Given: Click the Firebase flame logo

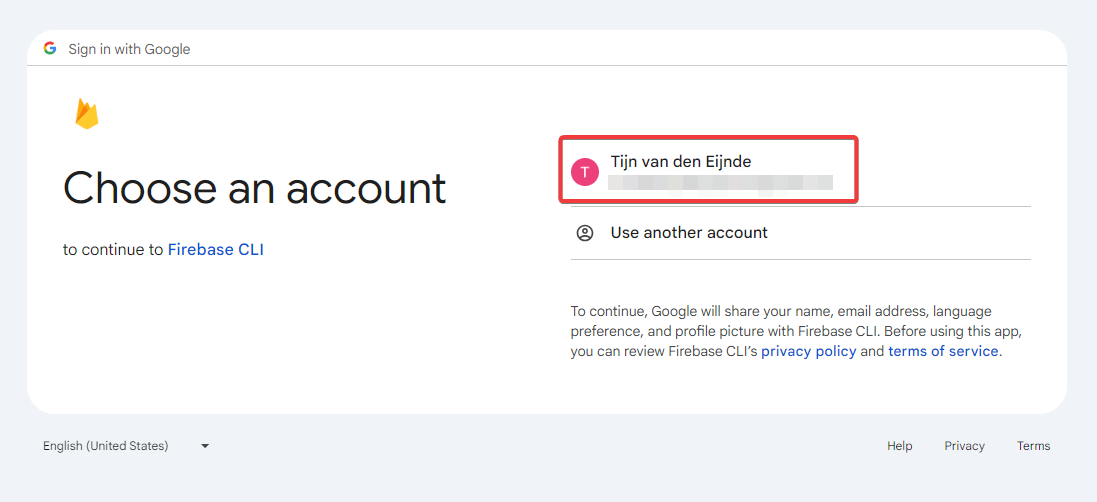Looking at the screenshot, I should point(87,114).
